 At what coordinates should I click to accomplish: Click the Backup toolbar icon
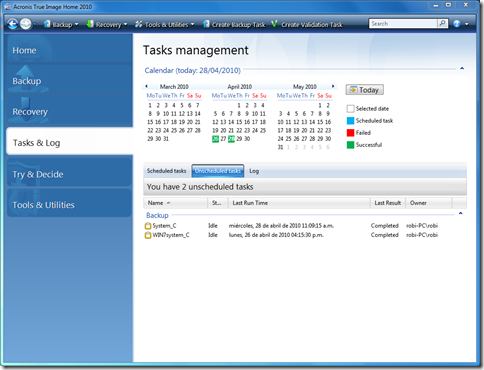point(47,24)
